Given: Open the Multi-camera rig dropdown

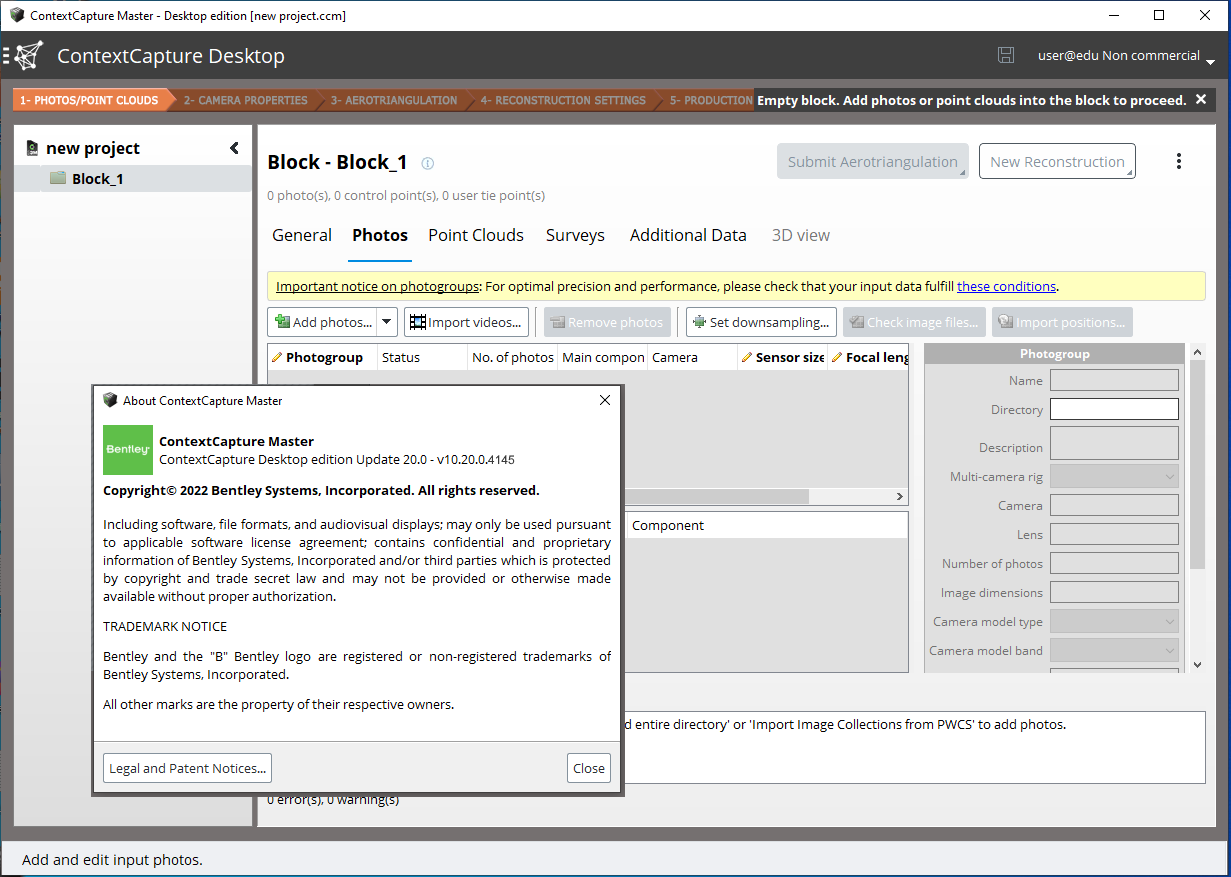Looking at the screenshot, I should point(1114,477).
